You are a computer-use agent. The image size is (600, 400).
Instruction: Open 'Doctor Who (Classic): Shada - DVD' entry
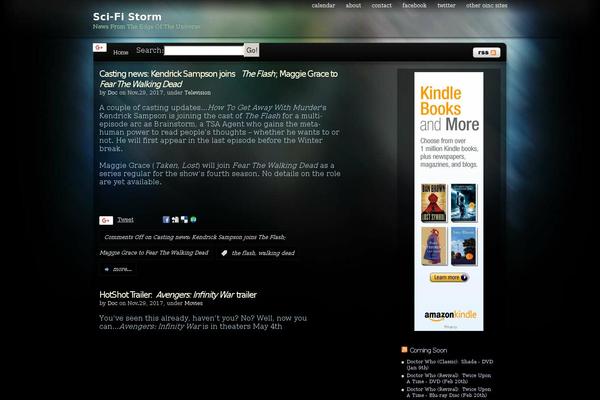point(450,364)
